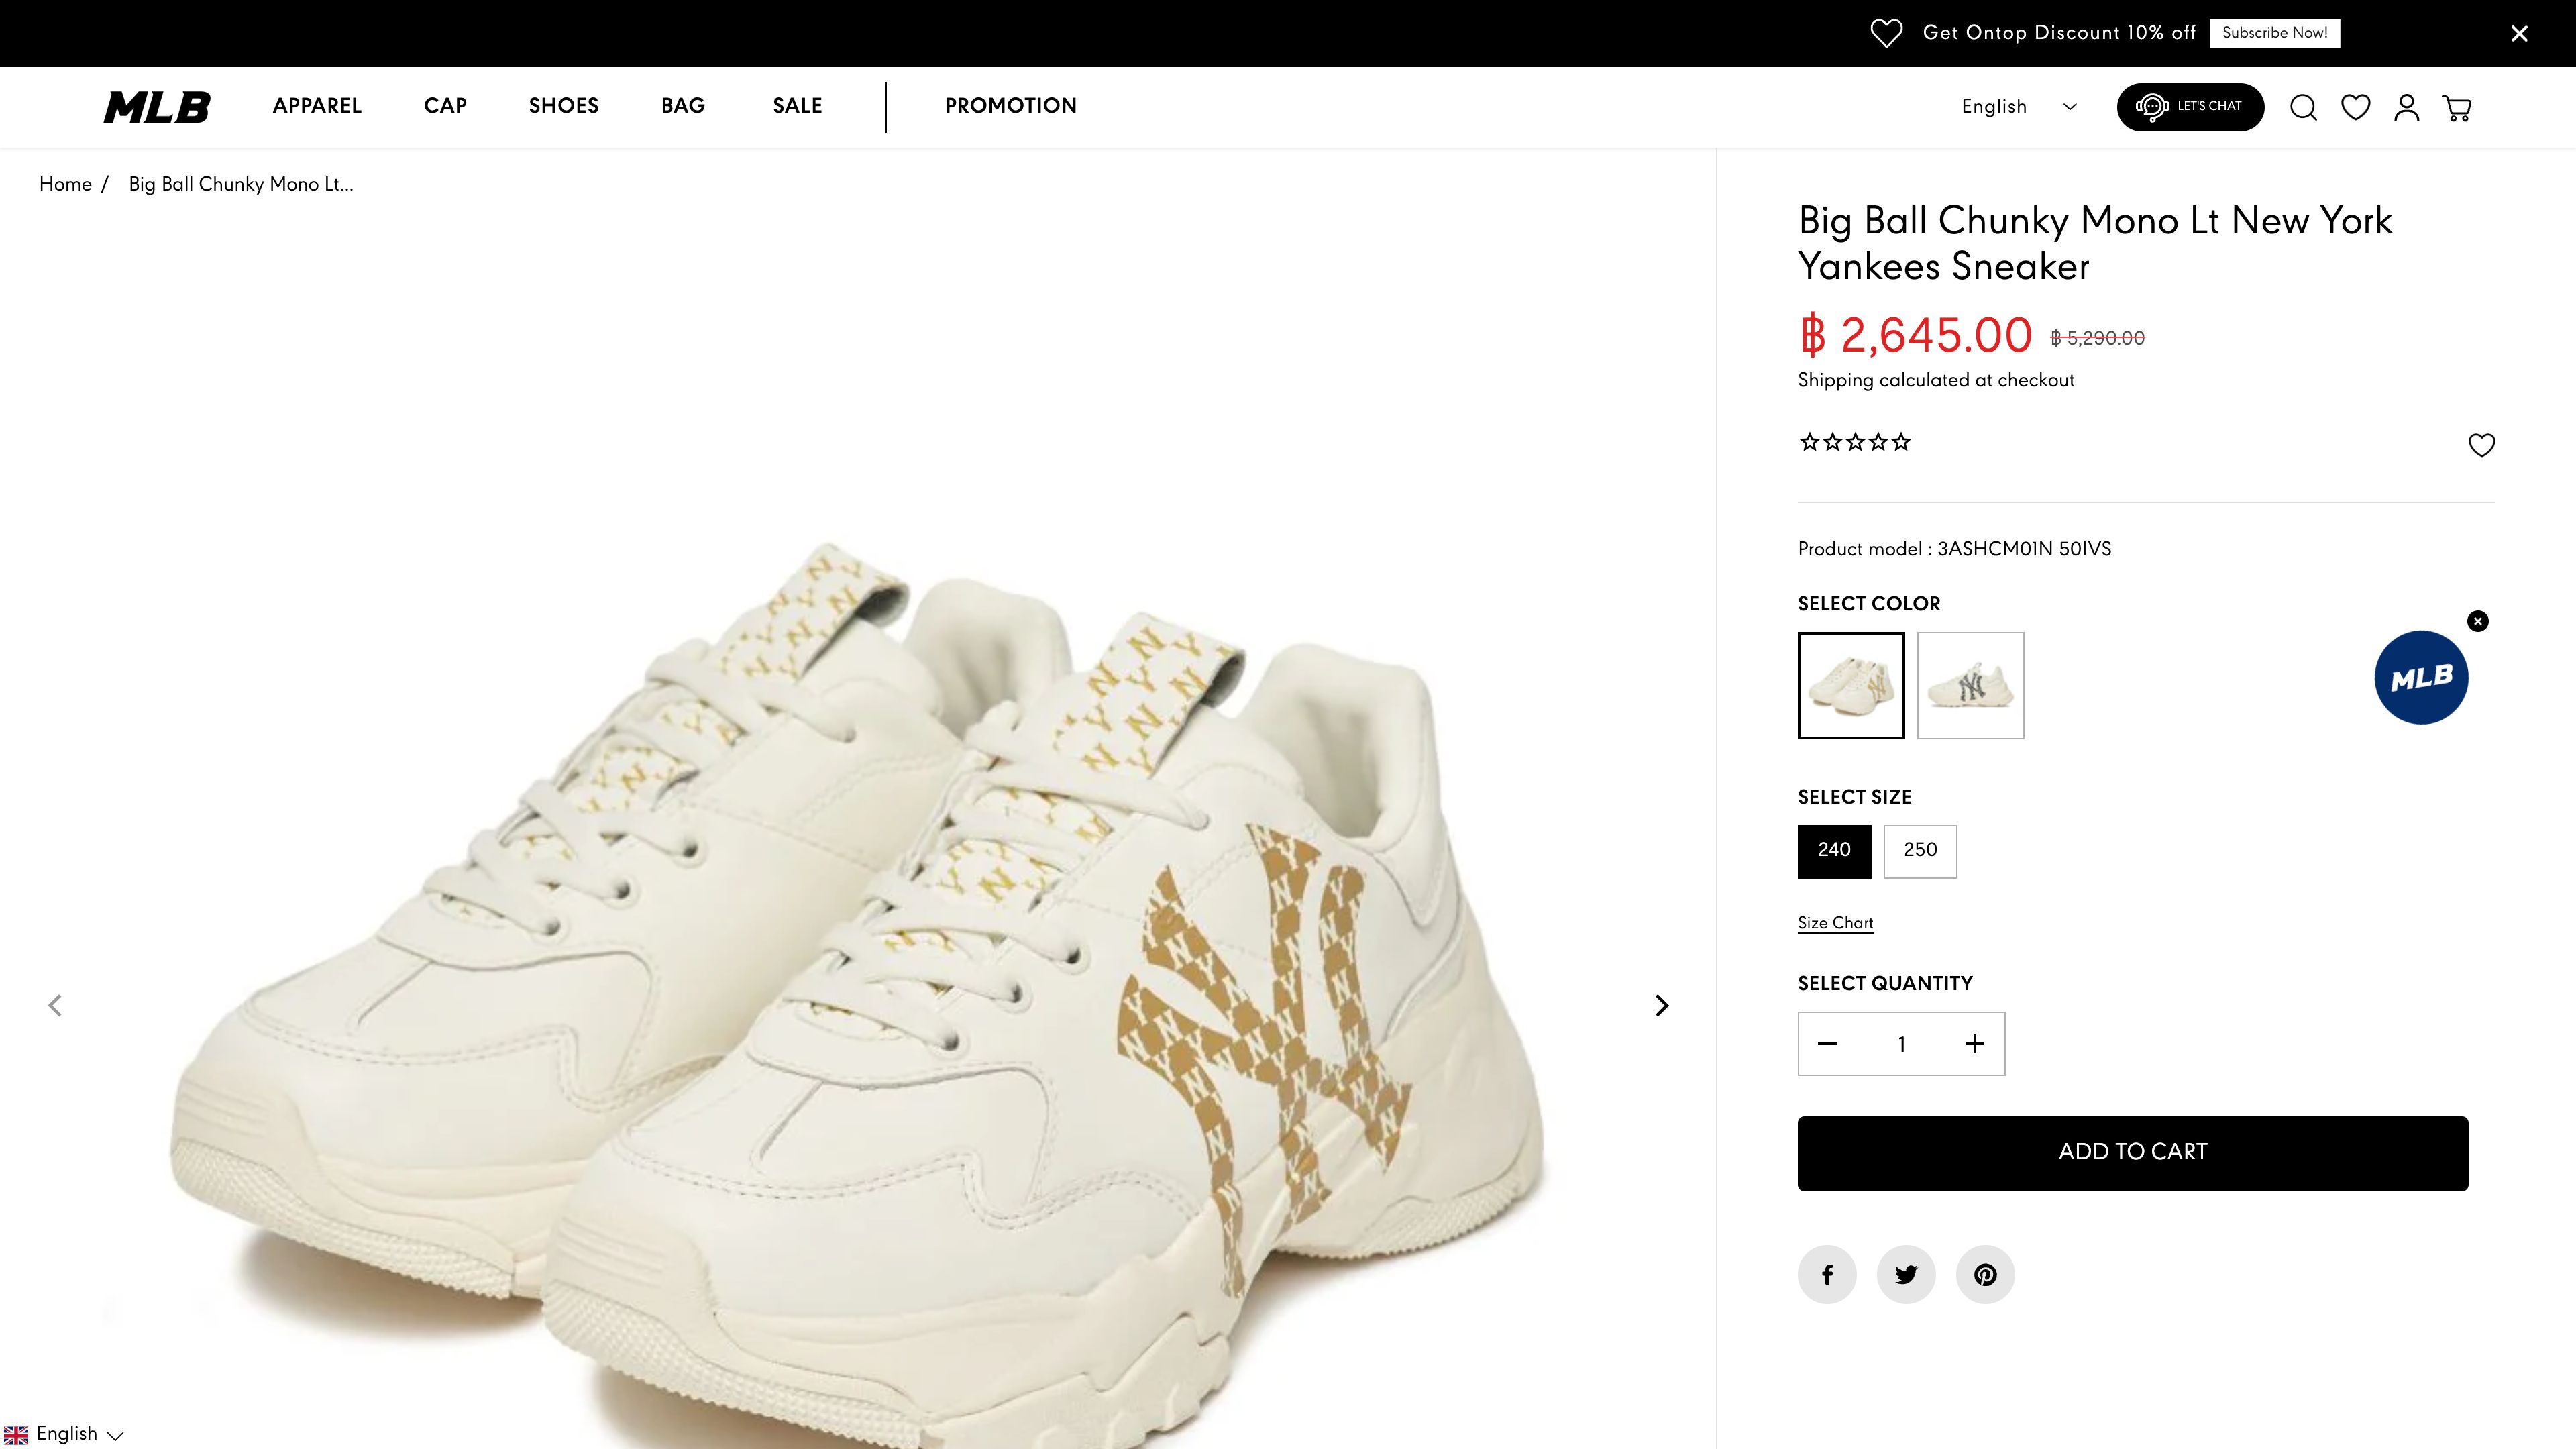This screenshot has width=2576, height=1449.
Task: Open the search icon in header
Action: 2303,107
